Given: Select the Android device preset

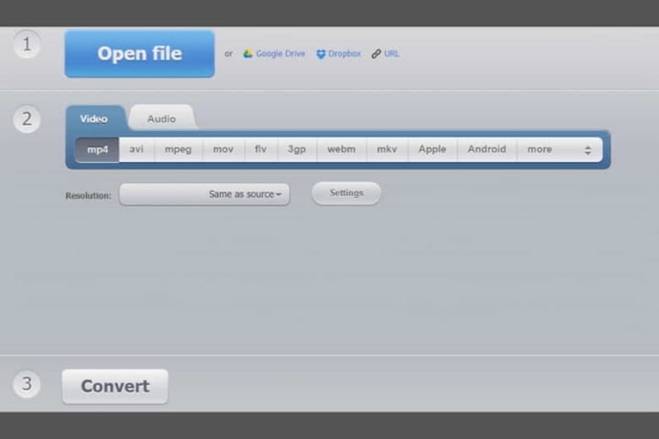Looking at the screenshot, I should point(487,149).
